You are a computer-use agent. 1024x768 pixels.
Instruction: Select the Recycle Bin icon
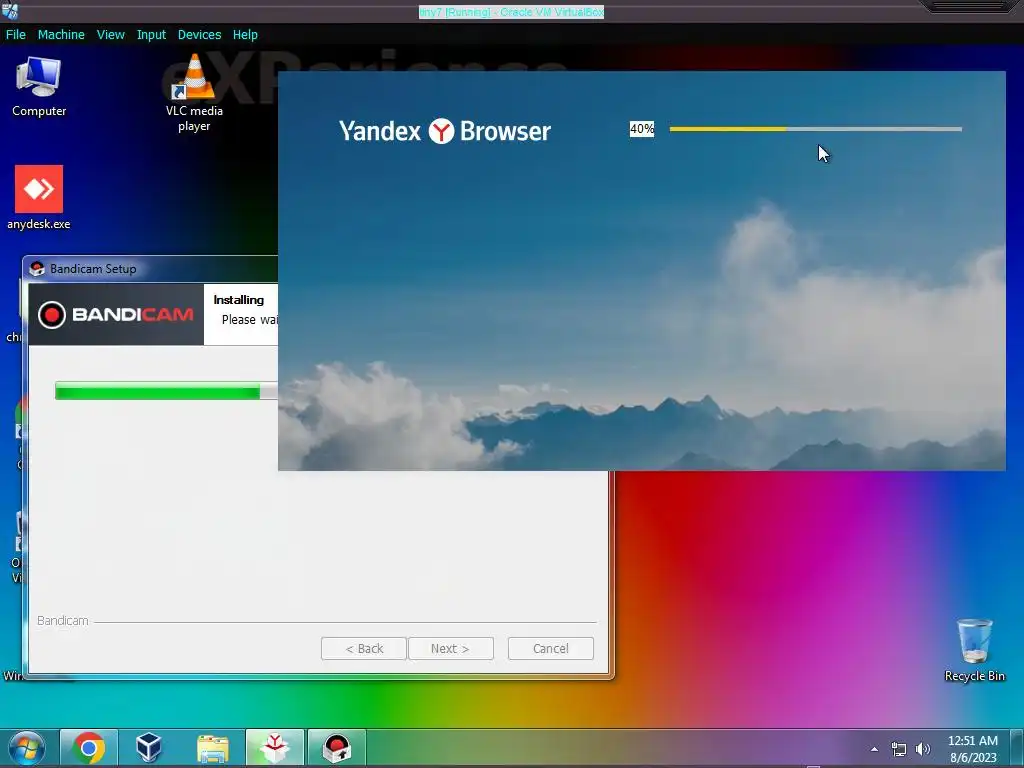pos(974,650)
